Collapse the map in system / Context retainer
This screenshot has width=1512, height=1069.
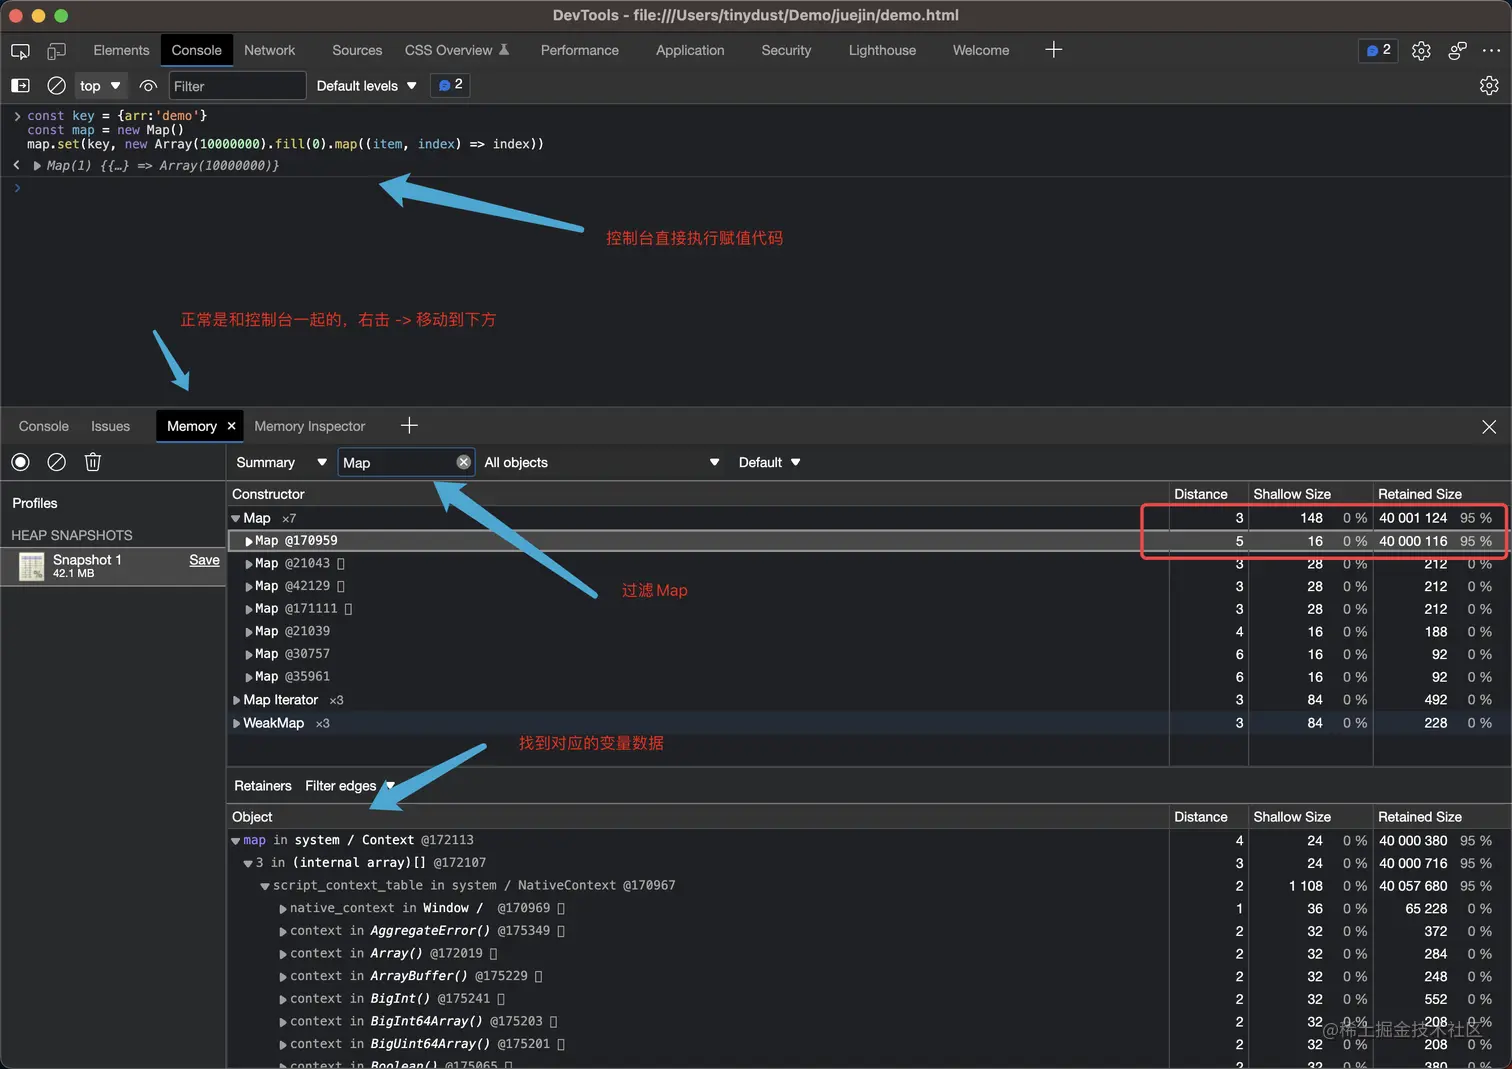[236, 841]
